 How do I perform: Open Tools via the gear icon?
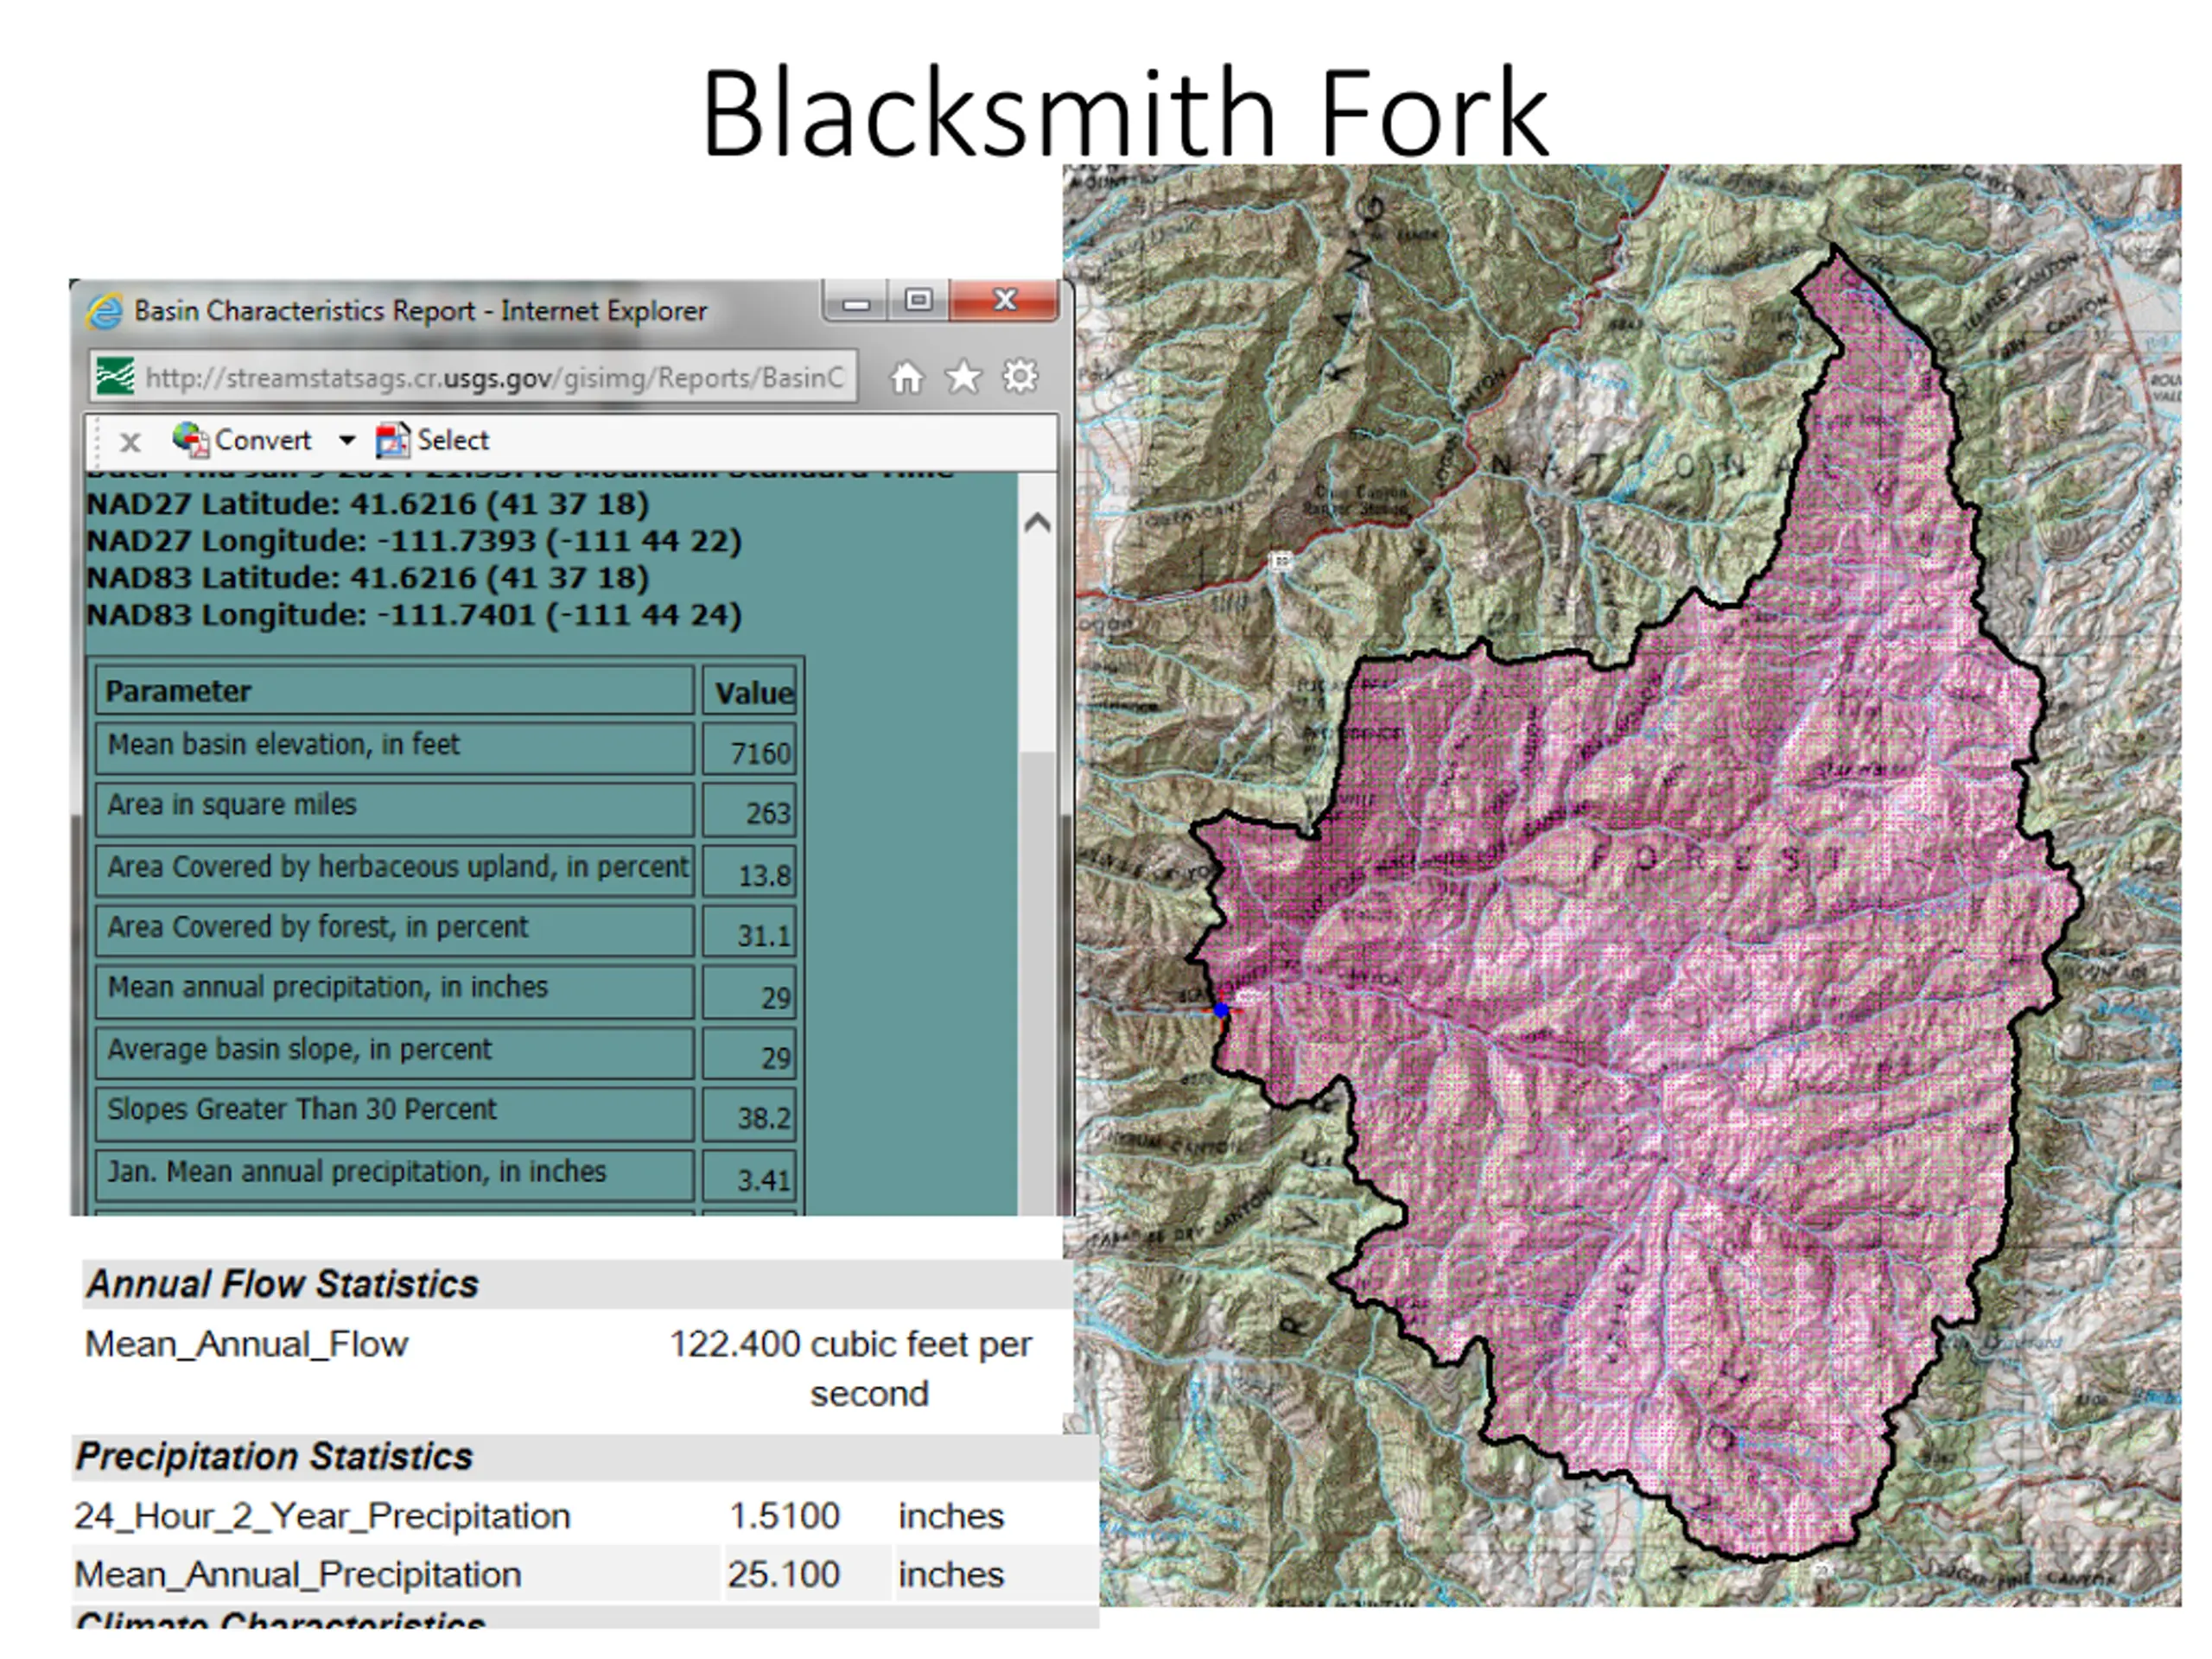(1020, 378)
